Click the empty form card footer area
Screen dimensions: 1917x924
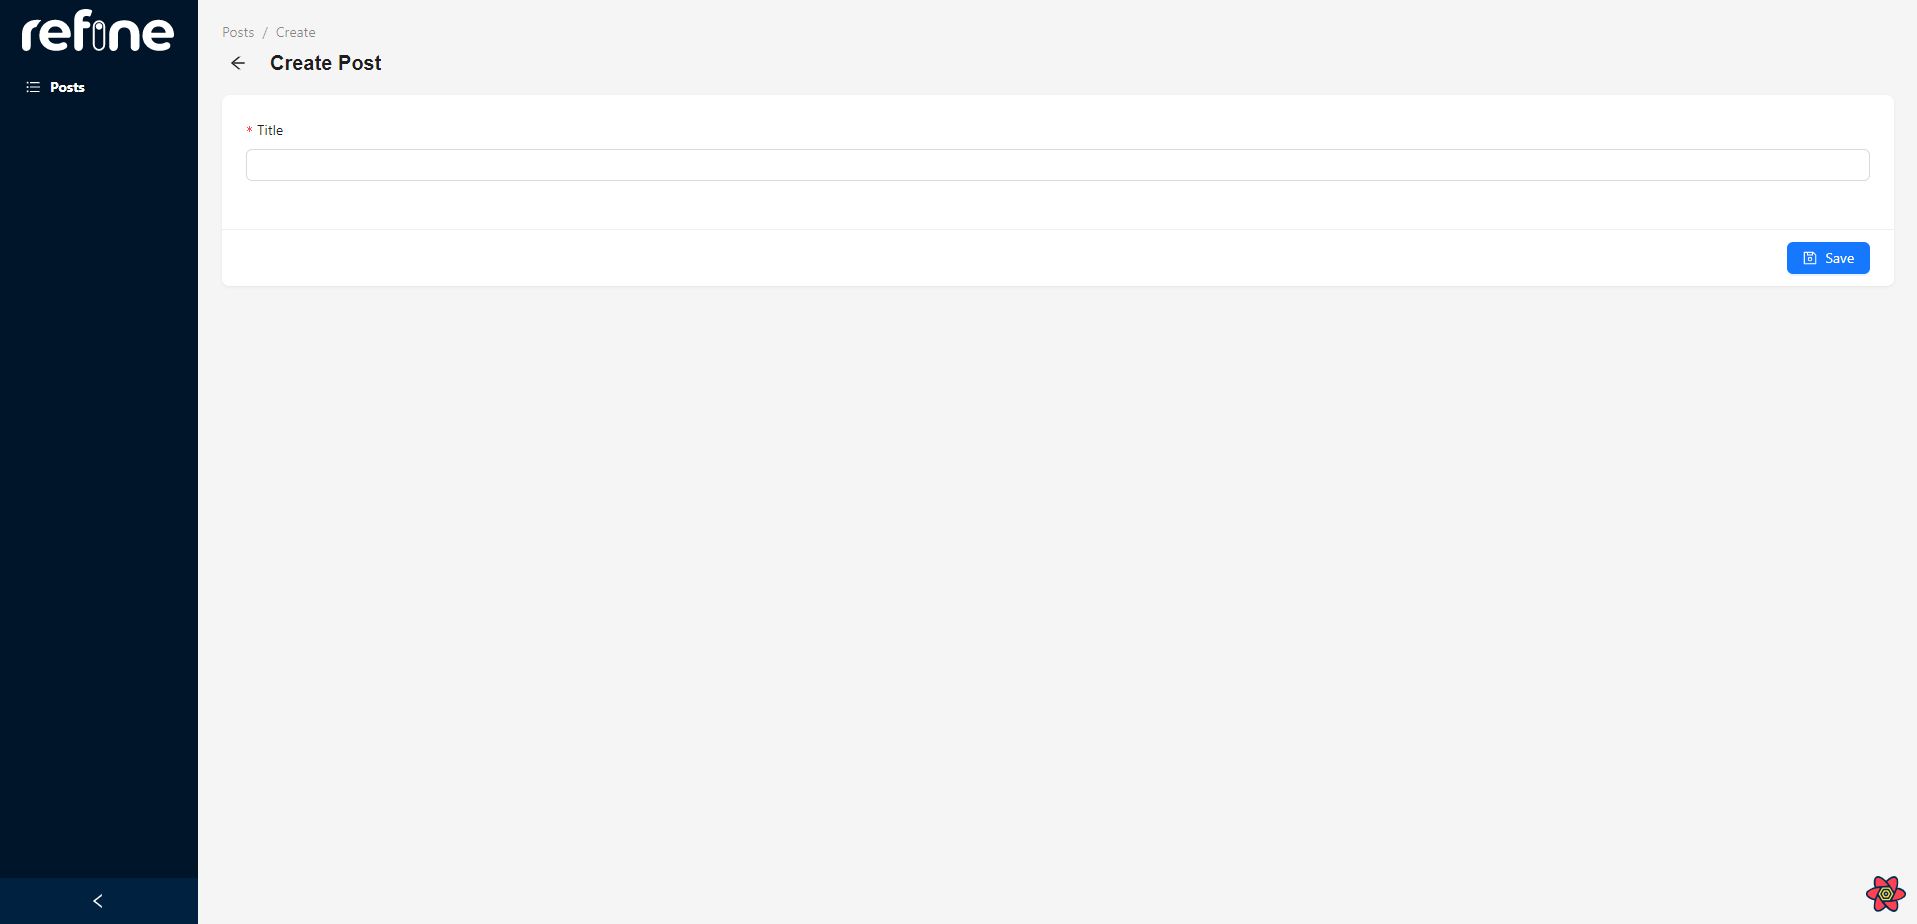coord(1000,258)
